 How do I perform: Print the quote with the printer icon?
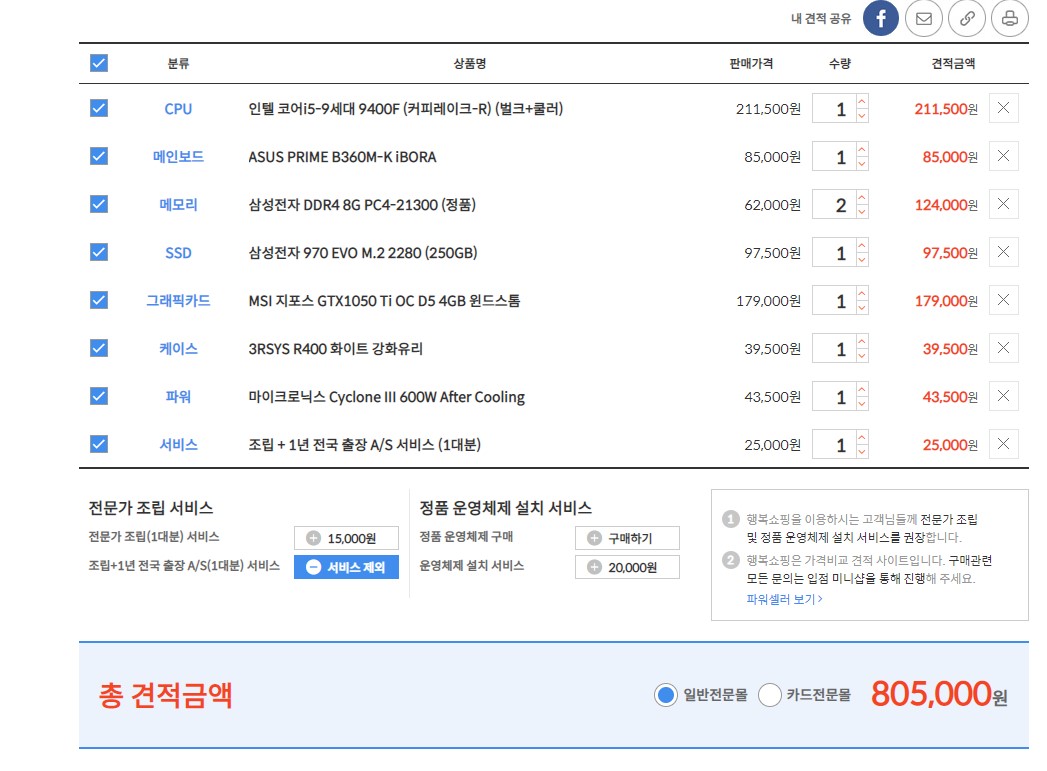(x=1010, y=18)
